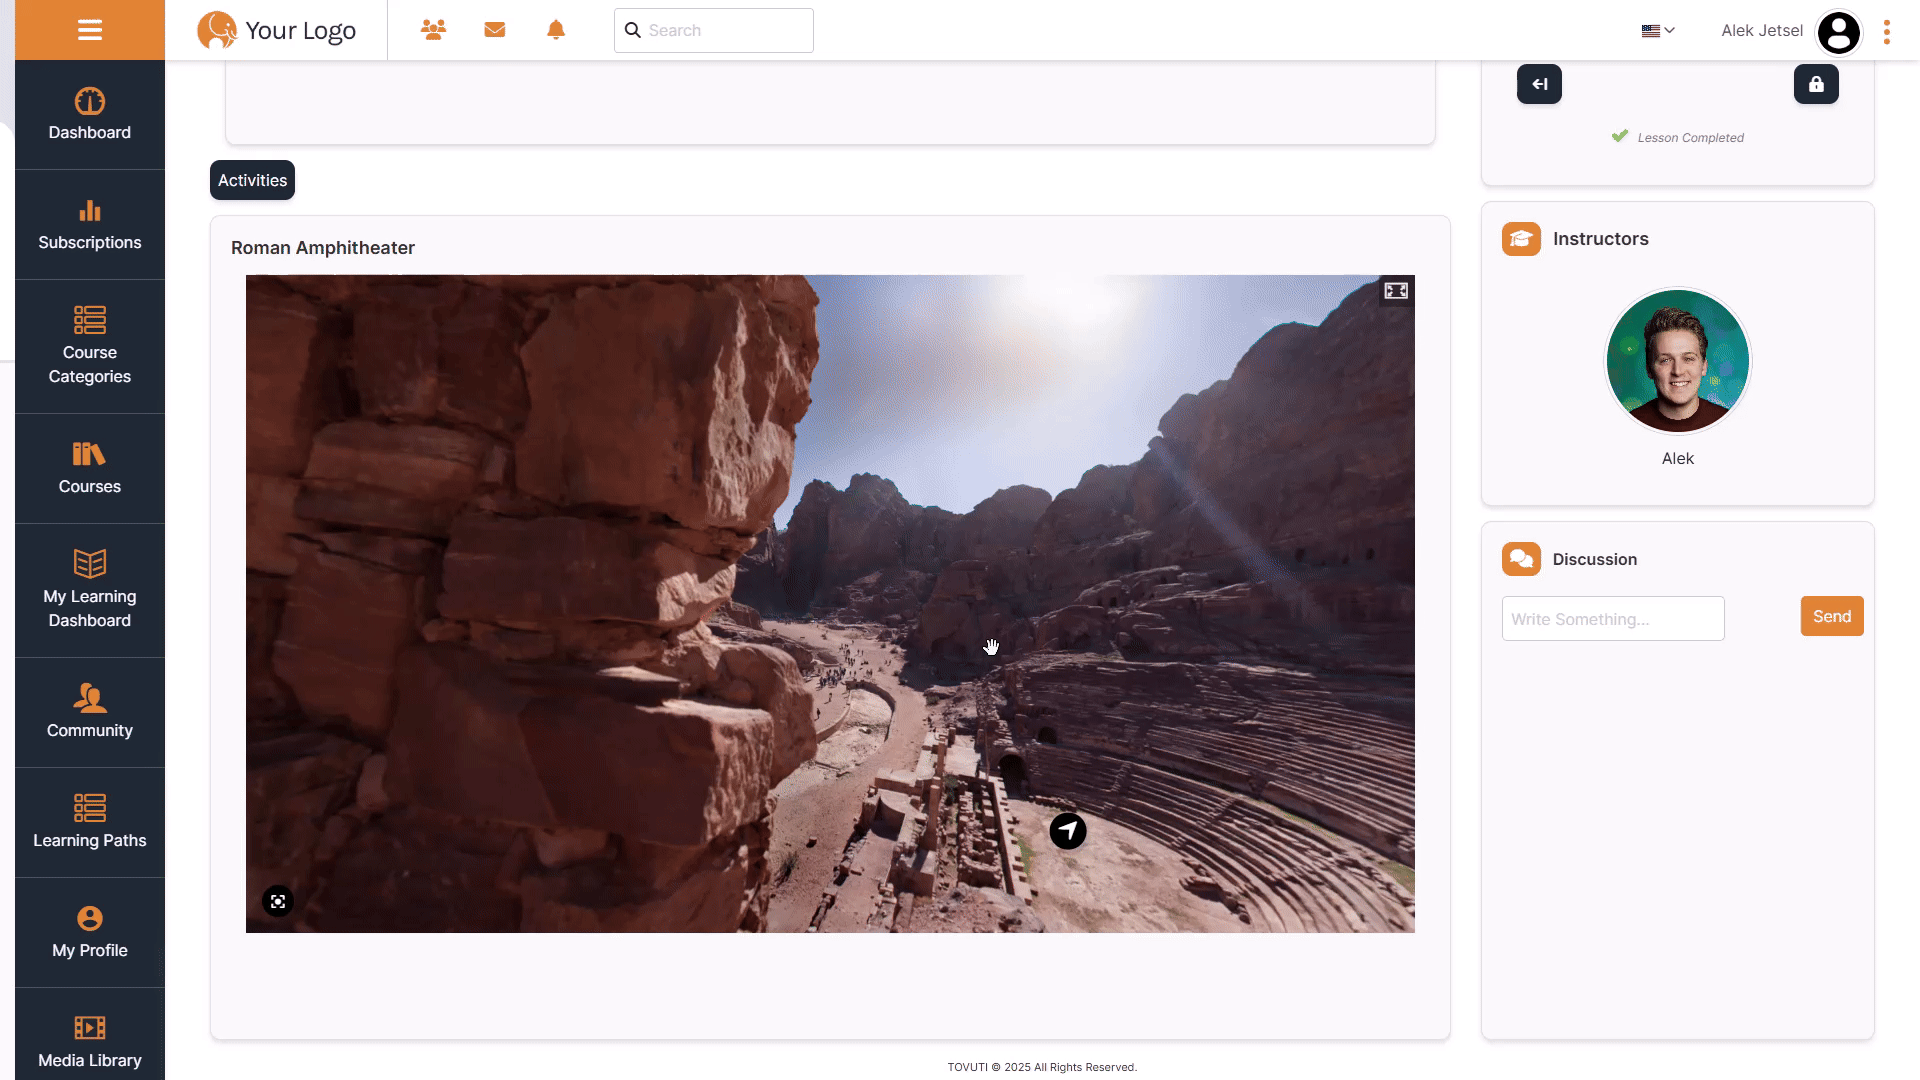The width and height of the screenshot is (1920, 1080).
Task: Click the Lesson Completed status text
Action: [1690, 138]
